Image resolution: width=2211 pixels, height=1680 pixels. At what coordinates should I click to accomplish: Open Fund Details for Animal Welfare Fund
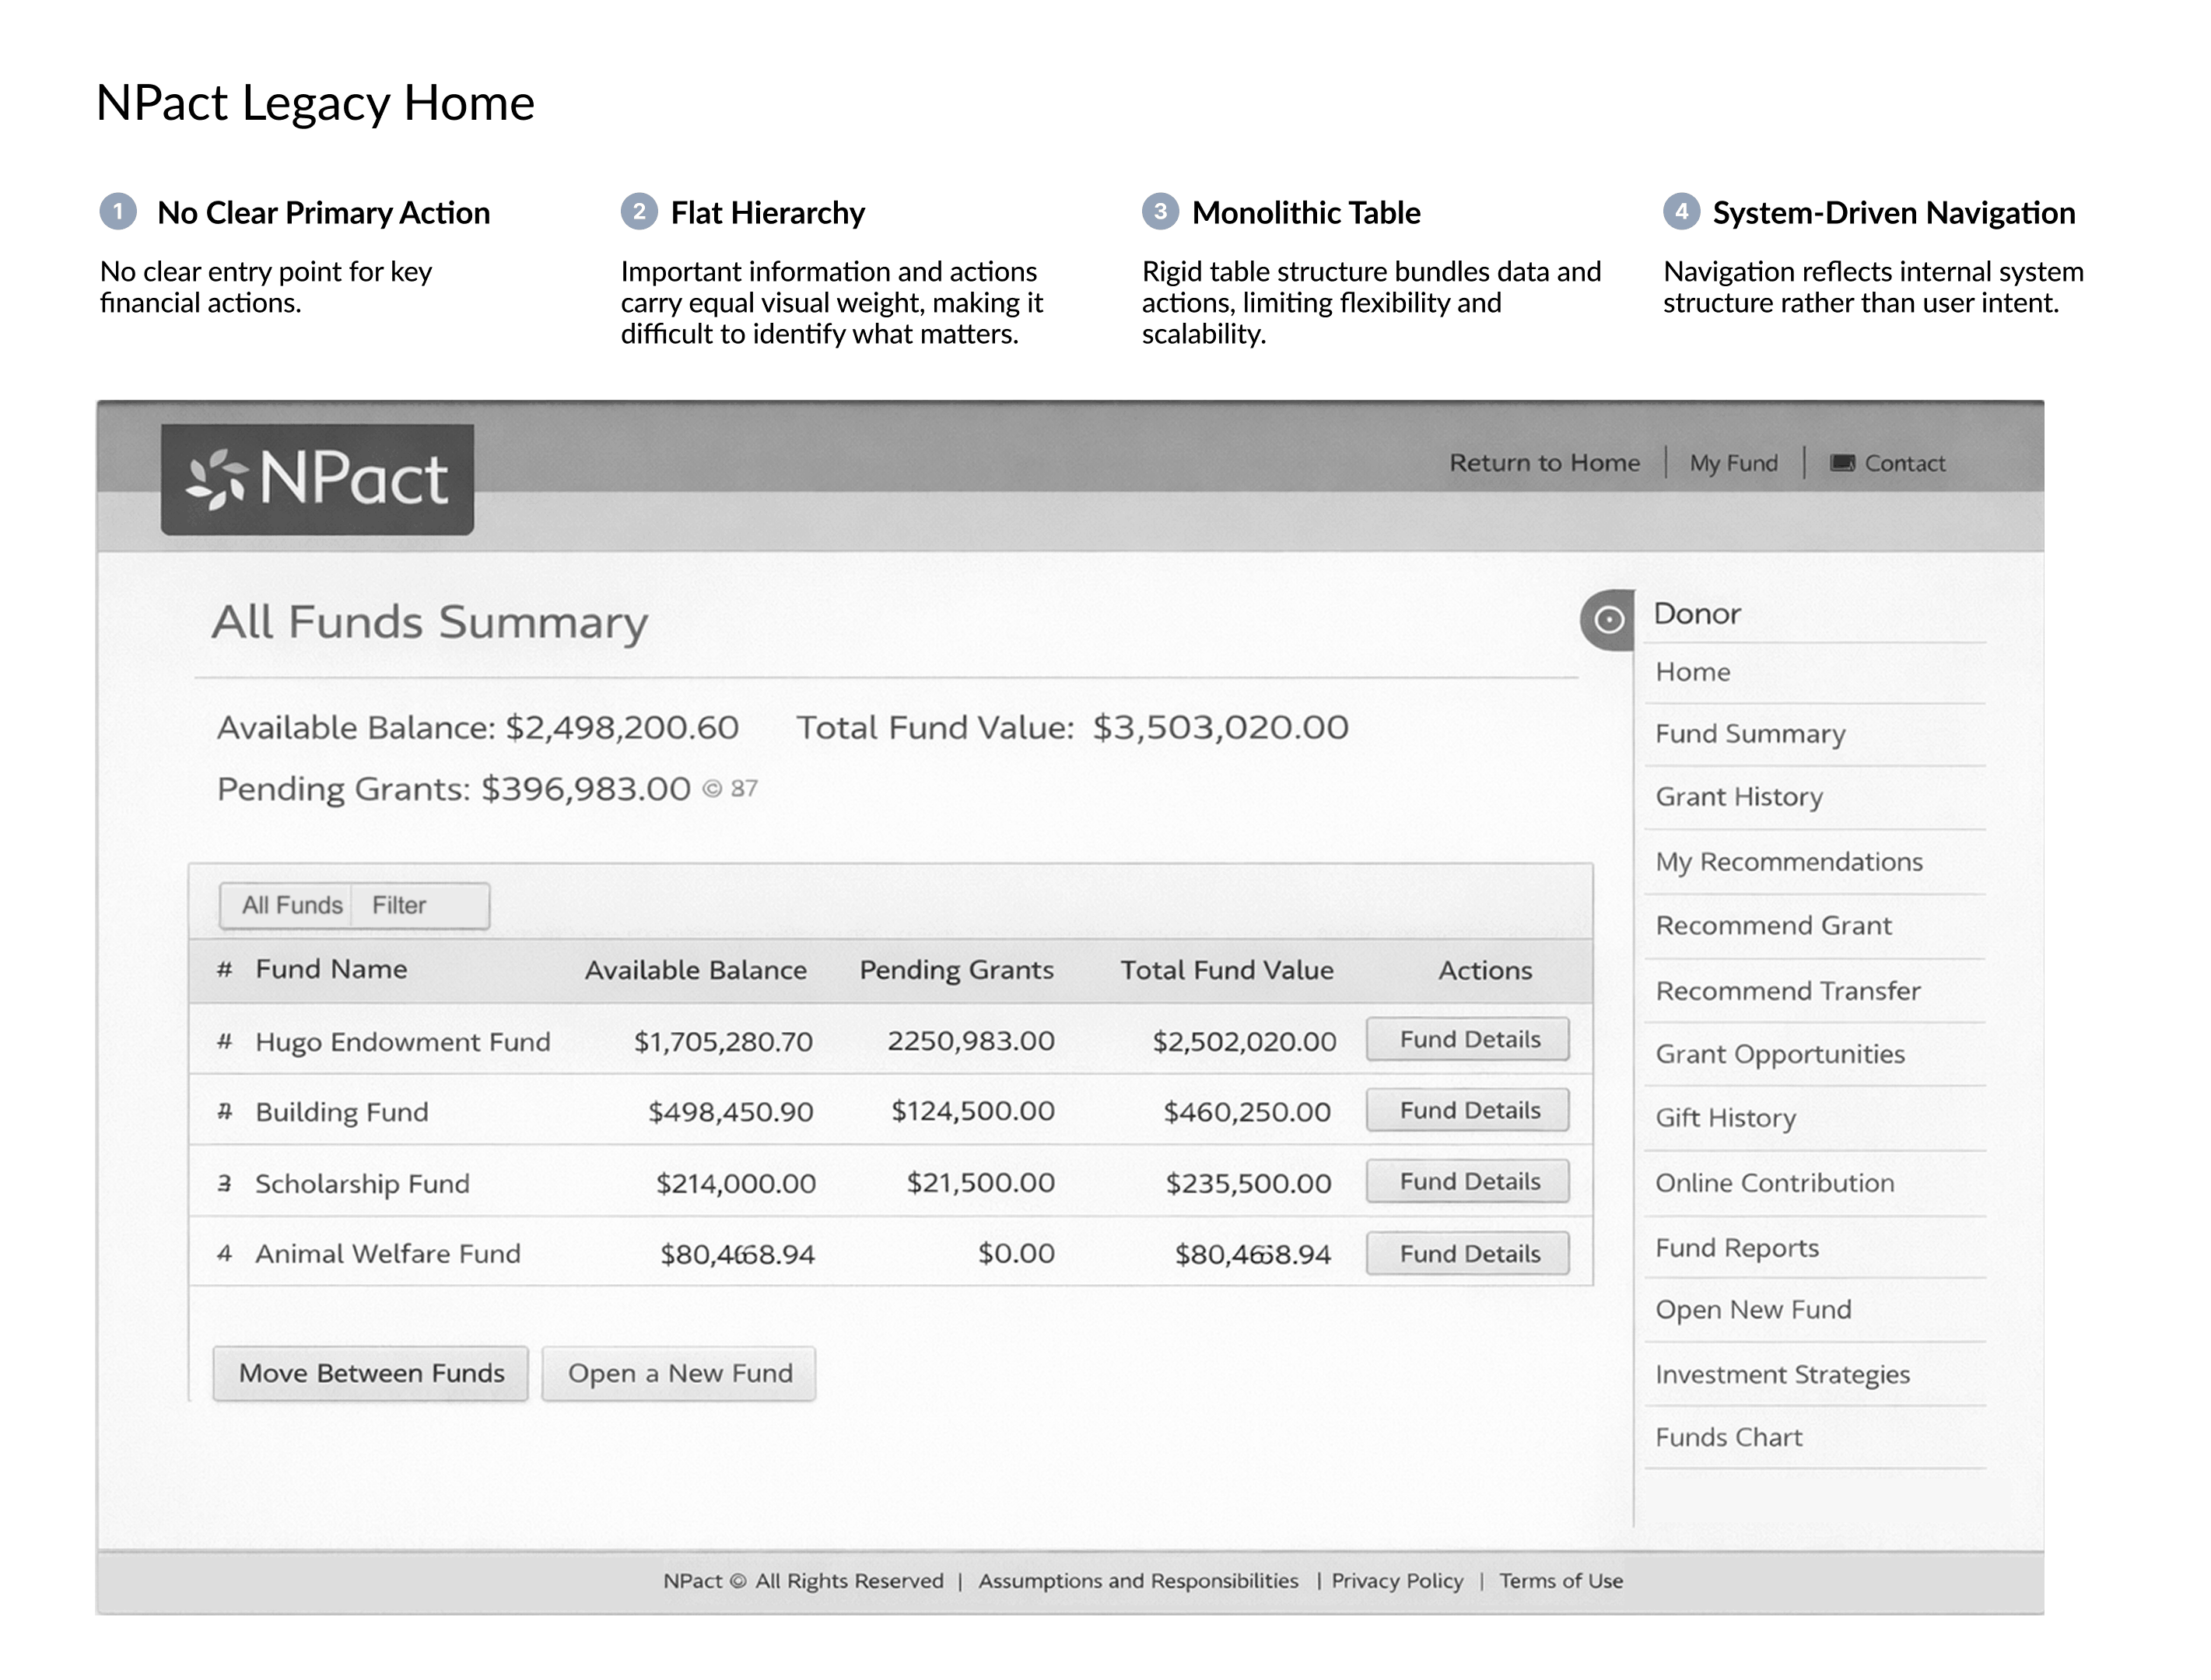click(x=1467, y=1254)
